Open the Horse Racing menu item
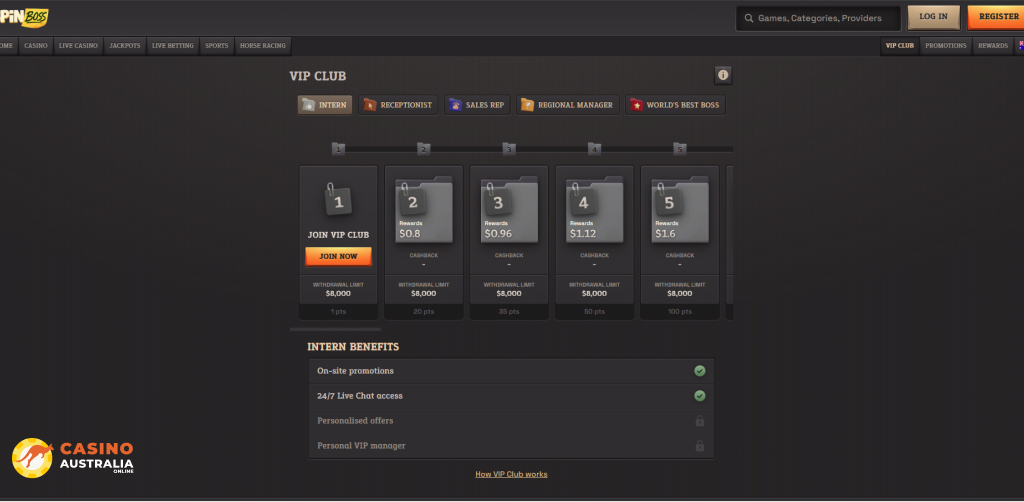Screen dimensions: 1024x502 263,46
